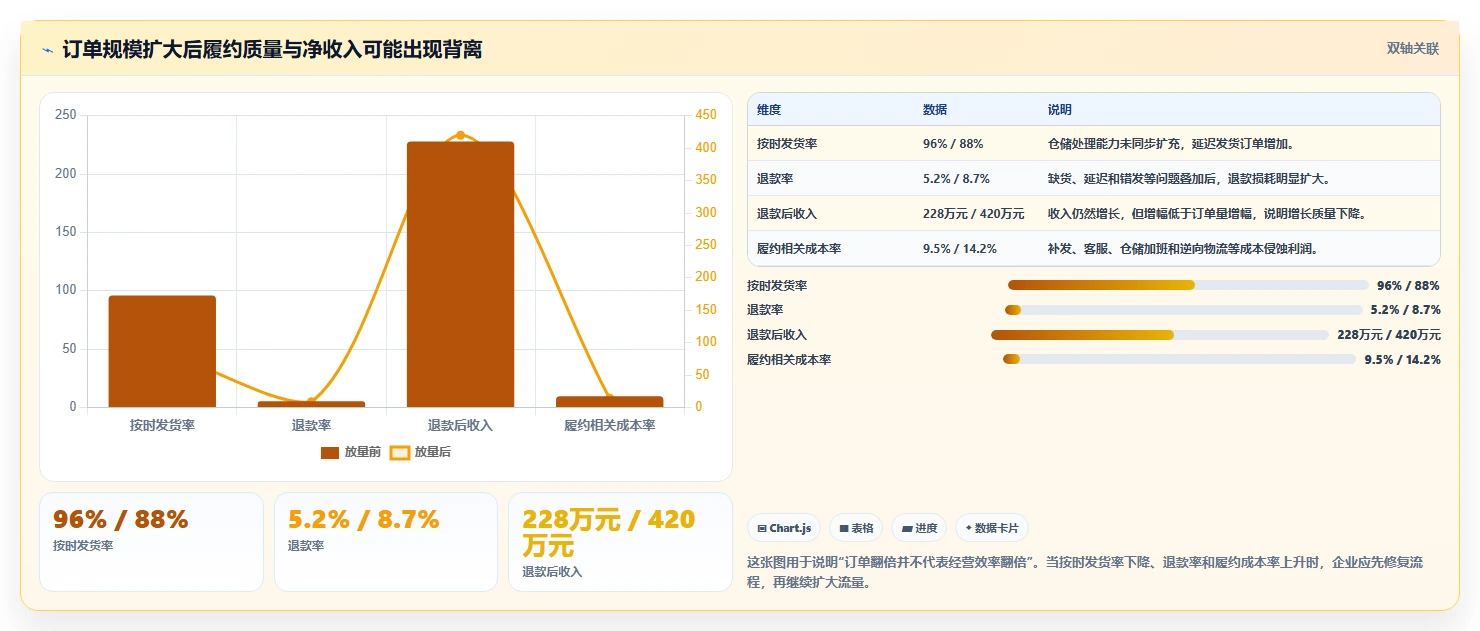Toggle the 放量前 legend item
Screen dimensions: 1480x631
[x=351, y=453]
